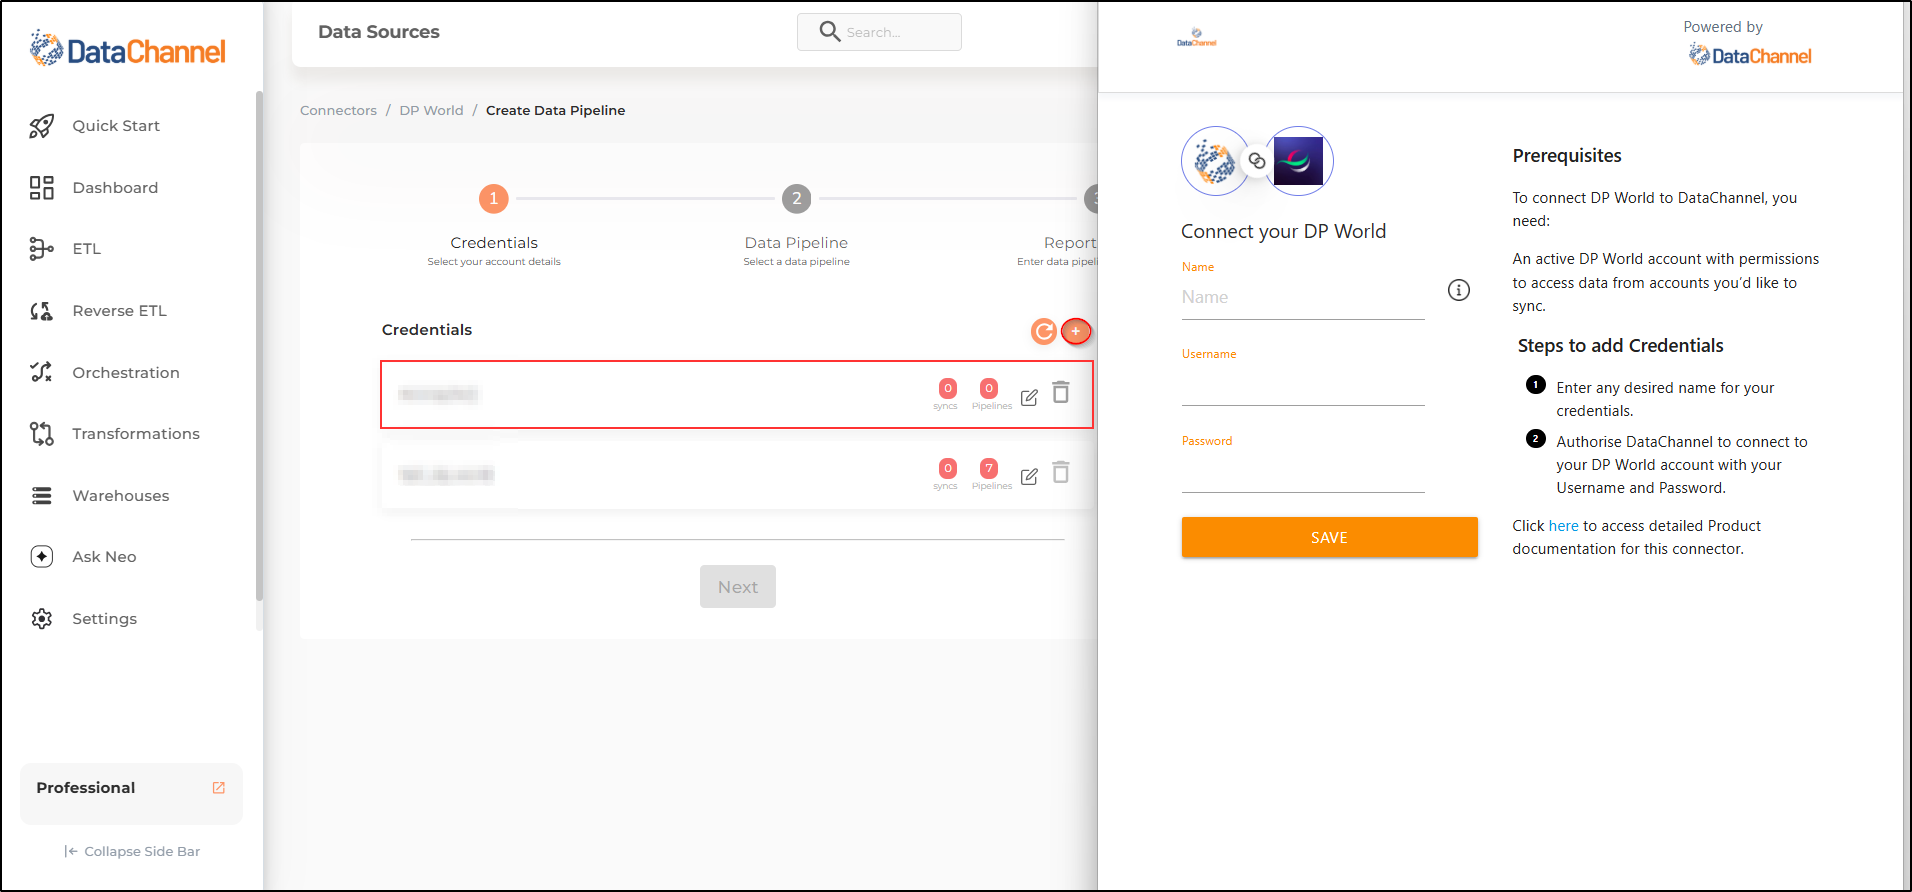
Task: Refresh the credentials list
Action: coord(1043,331)
